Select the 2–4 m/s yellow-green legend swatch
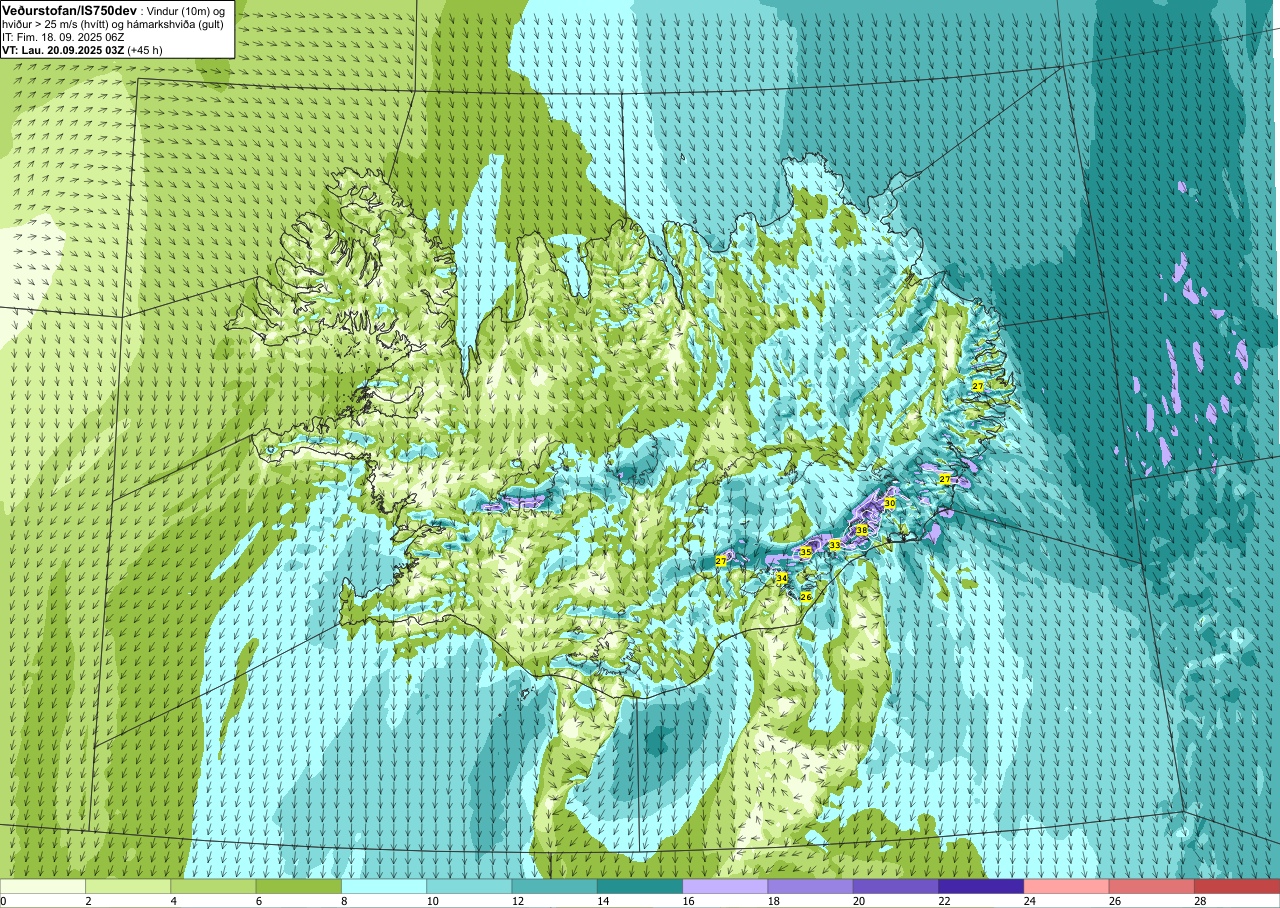 [x=128, y=886]
